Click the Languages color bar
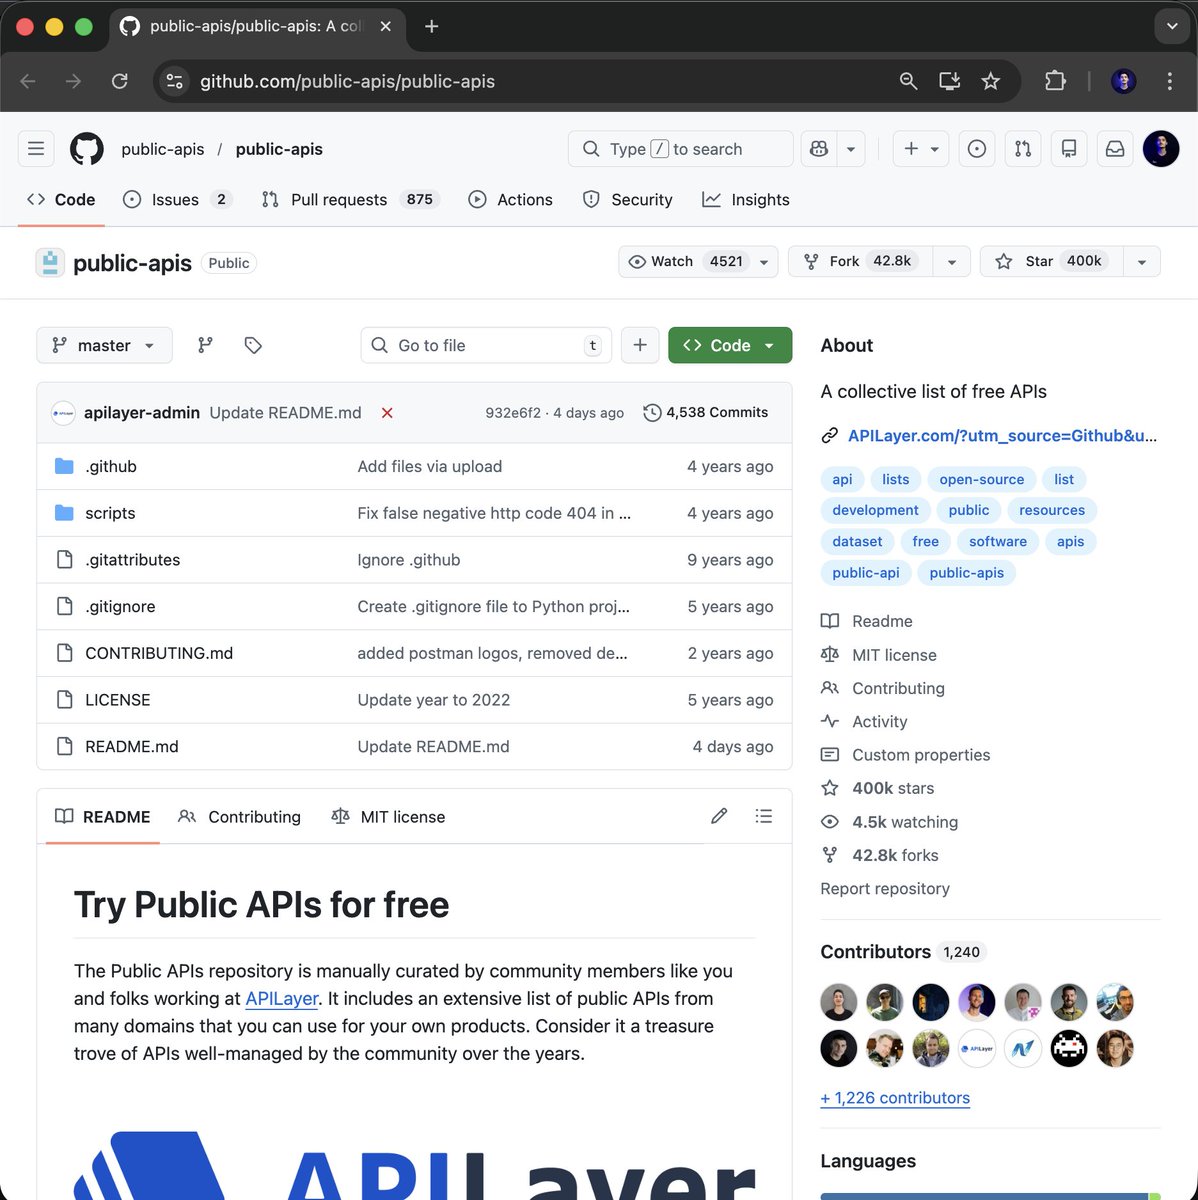 [x=990, y=1196]
